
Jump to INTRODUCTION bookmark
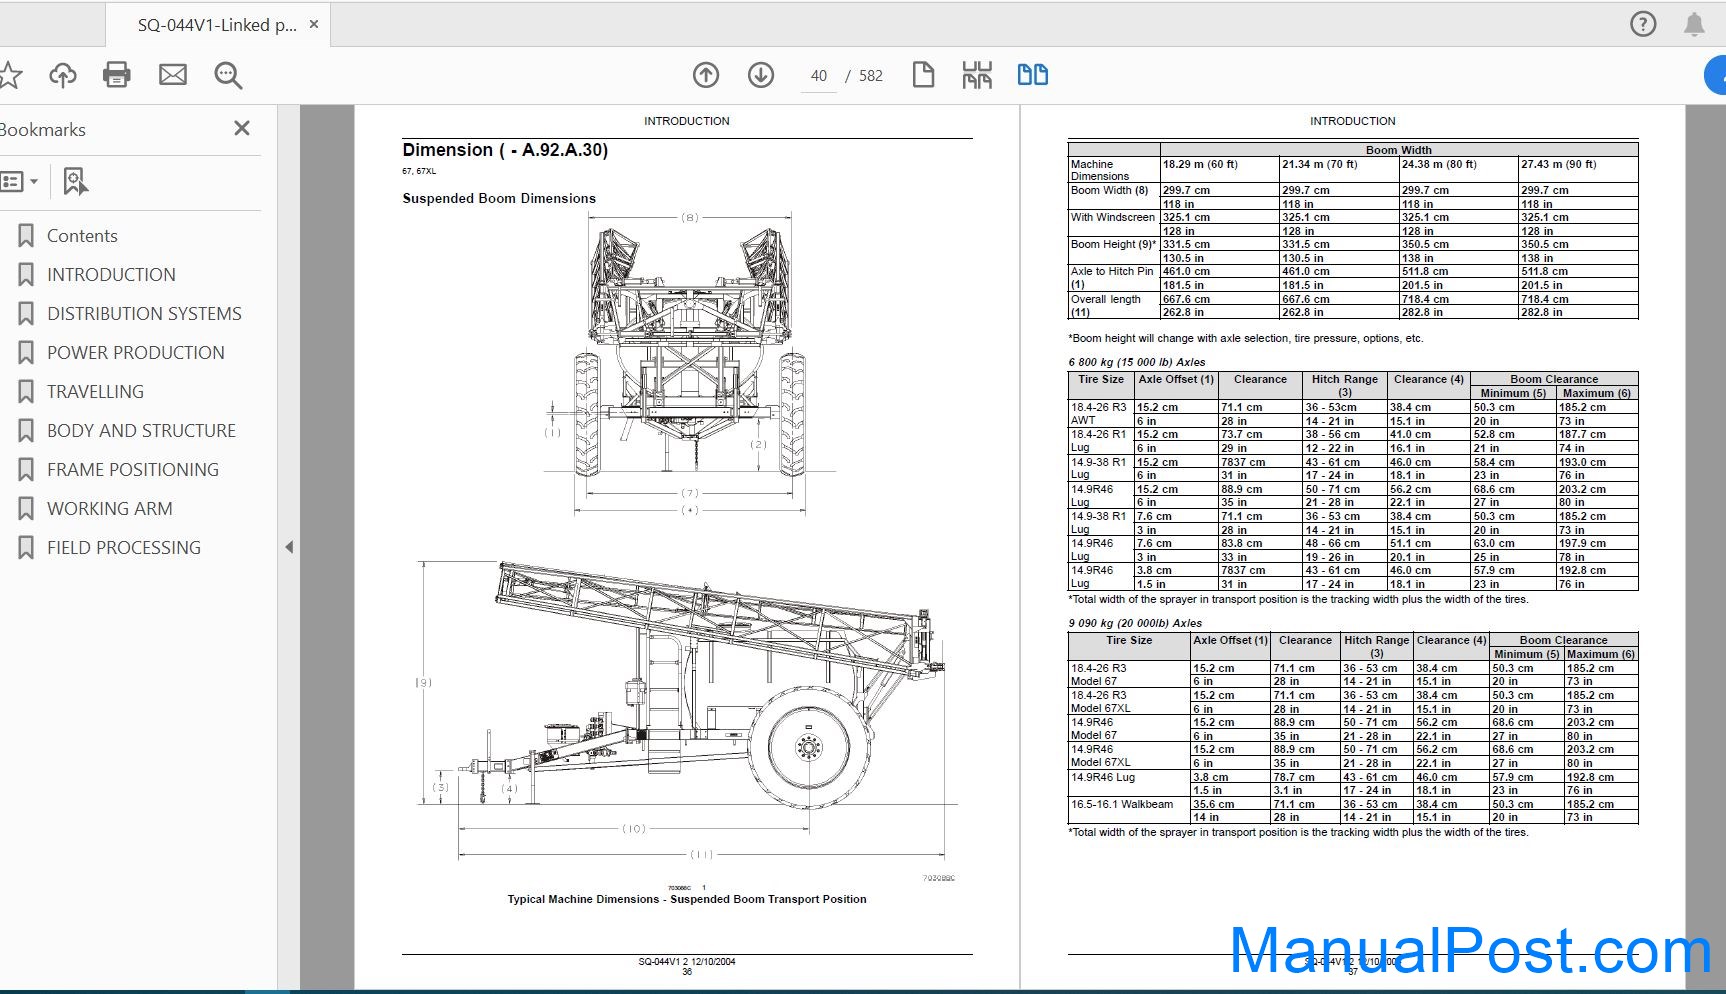[111, 275]
